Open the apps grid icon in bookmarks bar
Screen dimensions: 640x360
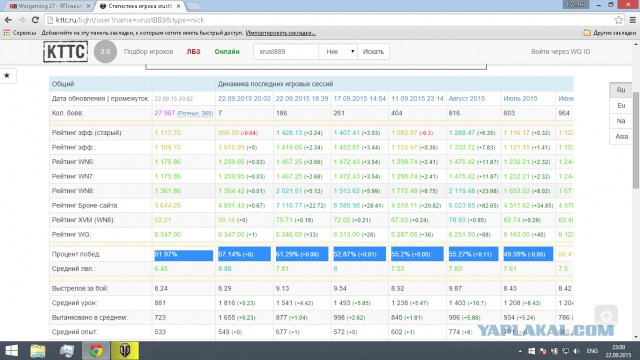[x=7, y=33]
